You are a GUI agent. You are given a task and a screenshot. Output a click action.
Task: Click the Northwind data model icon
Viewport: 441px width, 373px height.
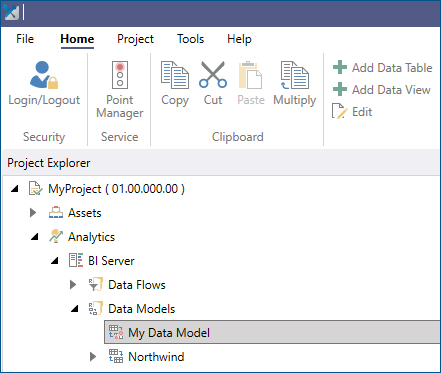point(116,356)
